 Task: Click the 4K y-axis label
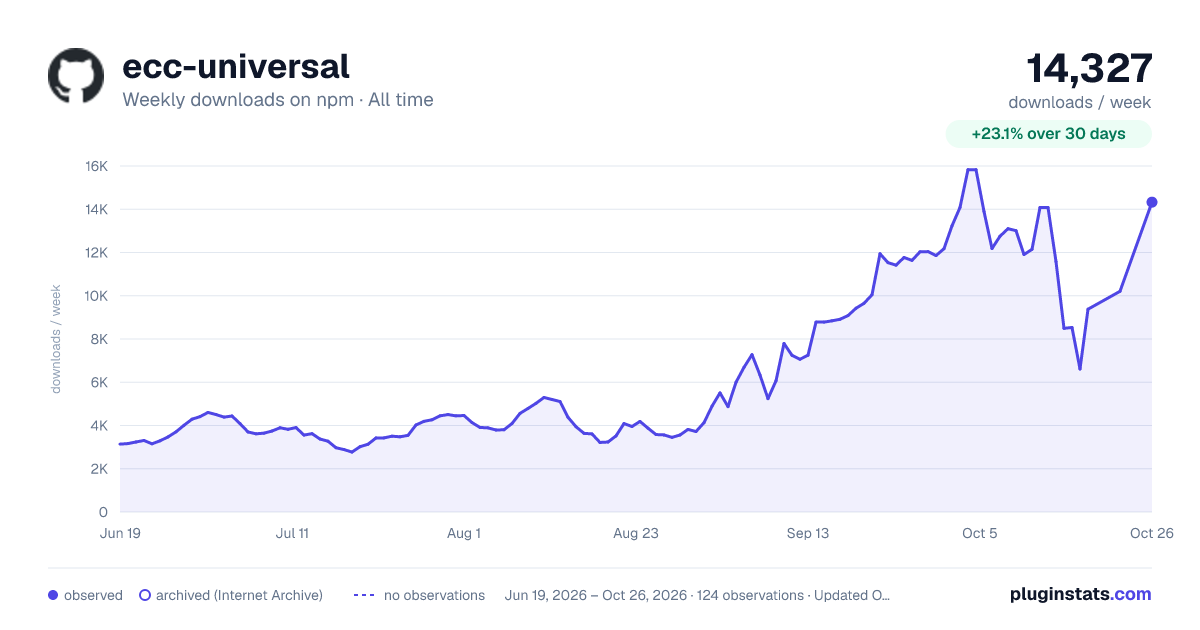99,425
